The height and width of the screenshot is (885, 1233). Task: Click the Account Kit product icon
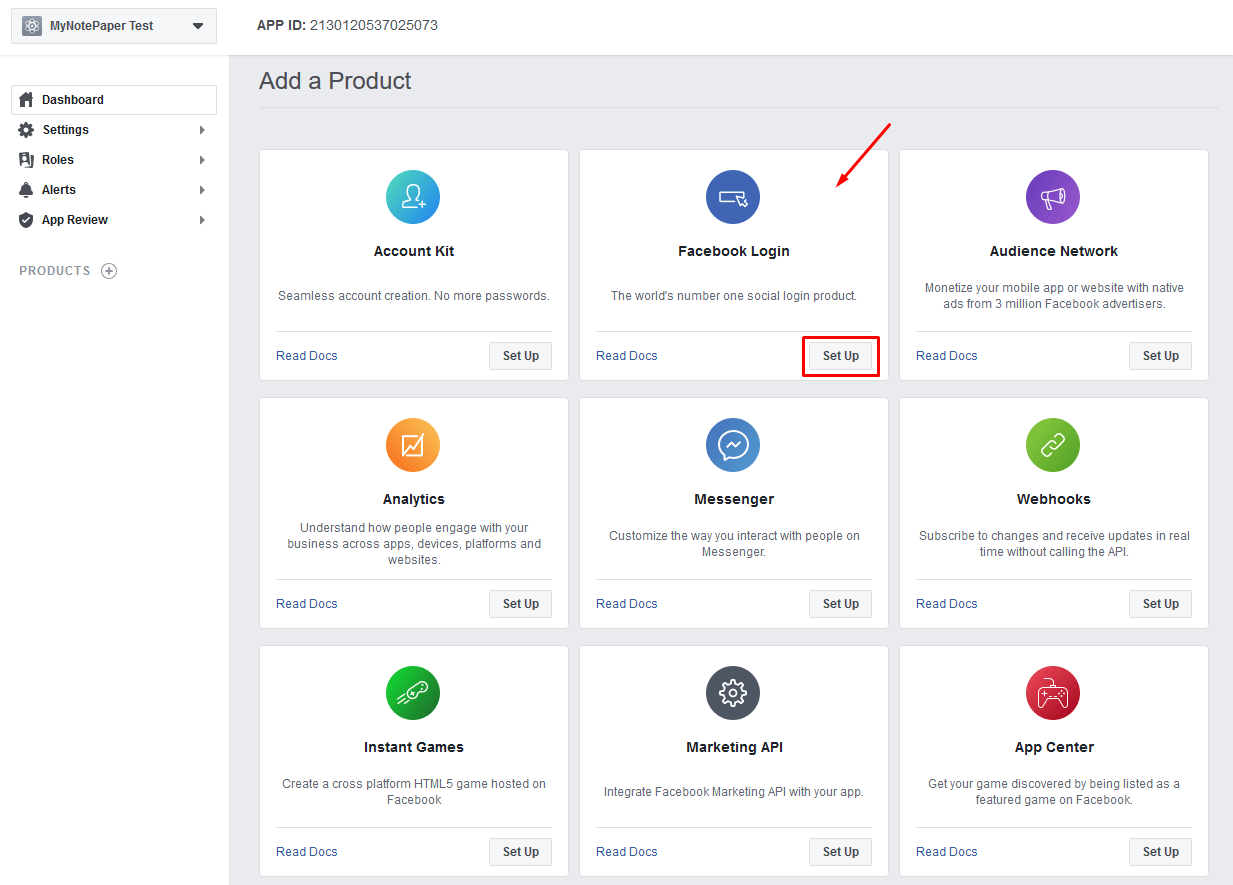[413, 197]
